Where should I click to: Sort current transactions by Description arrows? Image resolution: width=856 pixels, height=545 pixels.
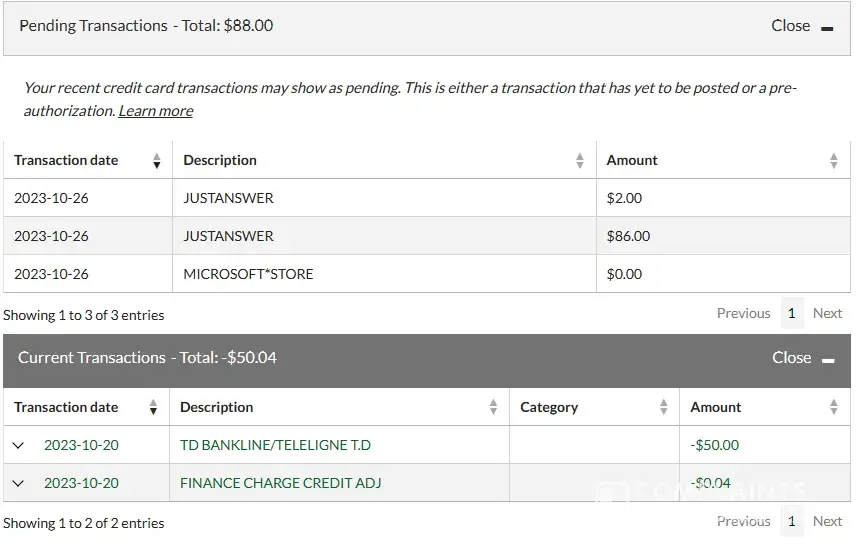[x=493, y=408]
